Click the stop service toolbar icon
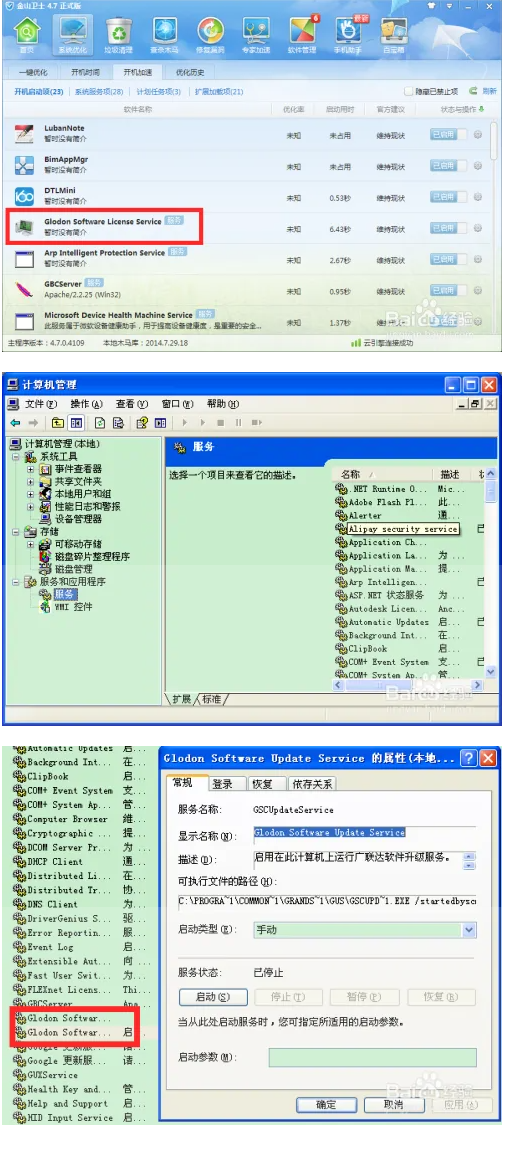The width and height of the screenshot is (507, 1151). (x=220, y=423)
